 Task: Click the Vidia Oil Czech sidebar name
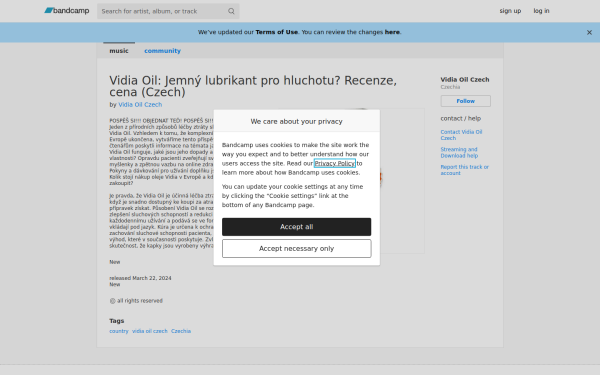click(x=465, y=80)
